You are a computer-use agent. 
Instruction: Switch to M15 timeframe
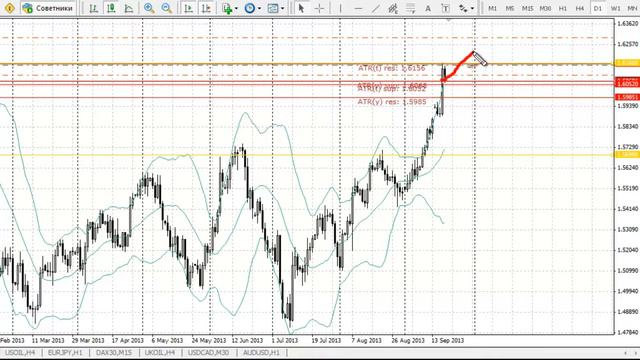point(527,8)
